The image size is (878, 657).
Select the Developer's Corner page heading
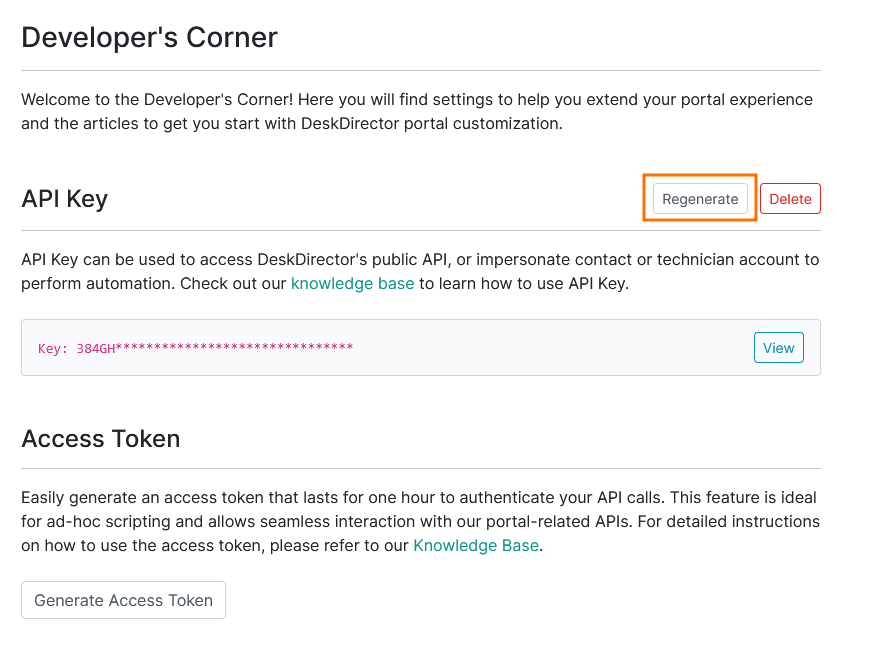[x=149, y=38]
